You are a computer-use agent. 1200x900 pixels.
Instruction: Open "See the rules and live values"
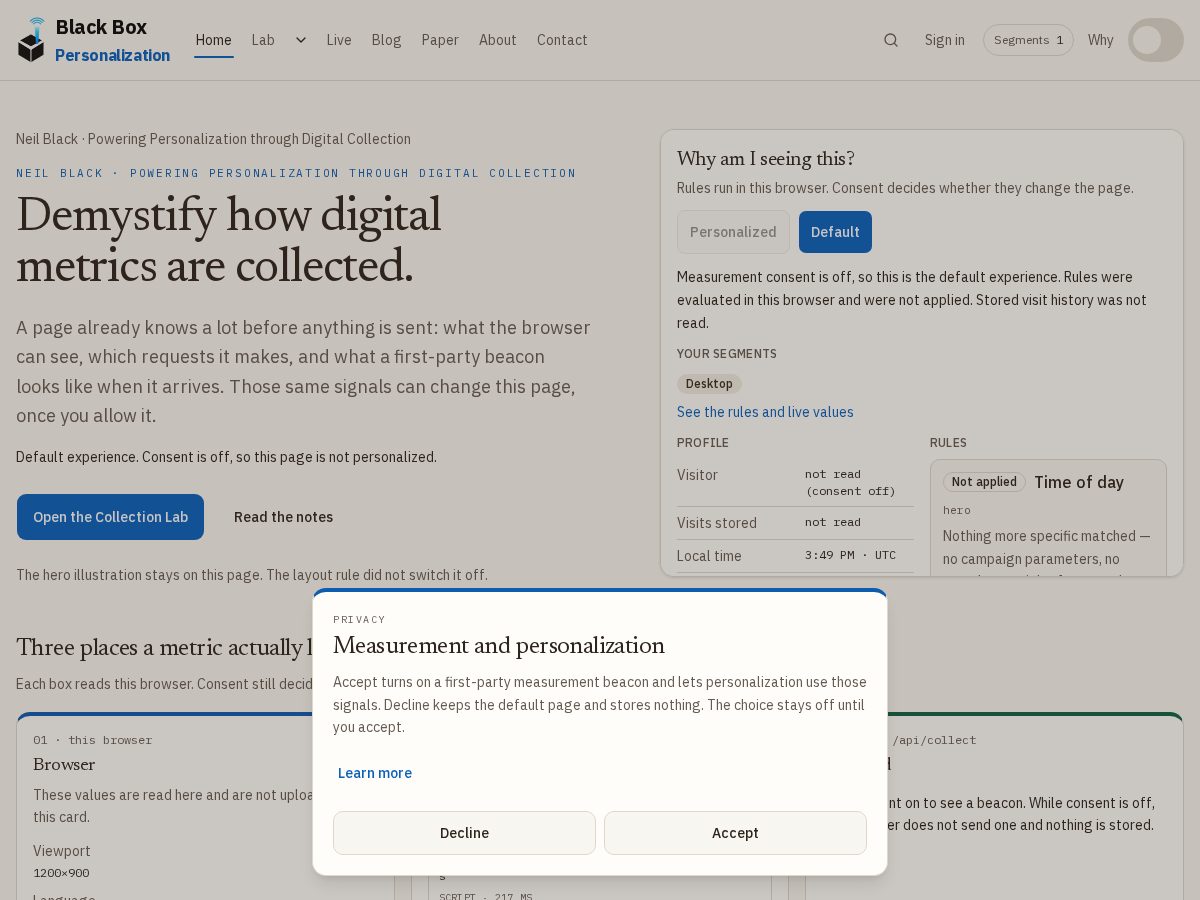[765, 412]
